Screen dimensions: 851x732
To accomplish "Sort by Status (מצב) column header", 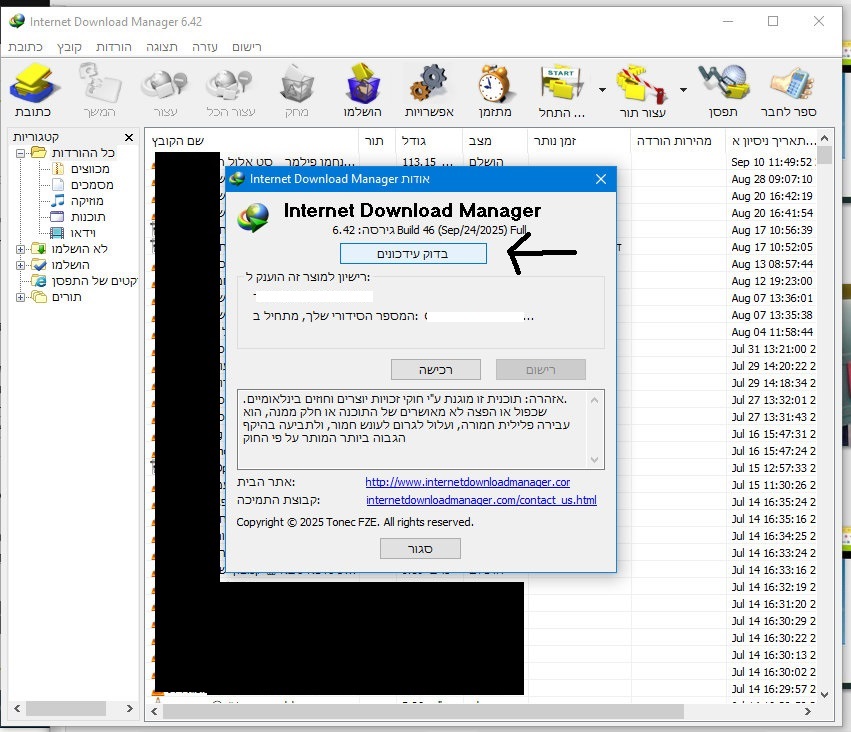I will [x=495, y=141].
